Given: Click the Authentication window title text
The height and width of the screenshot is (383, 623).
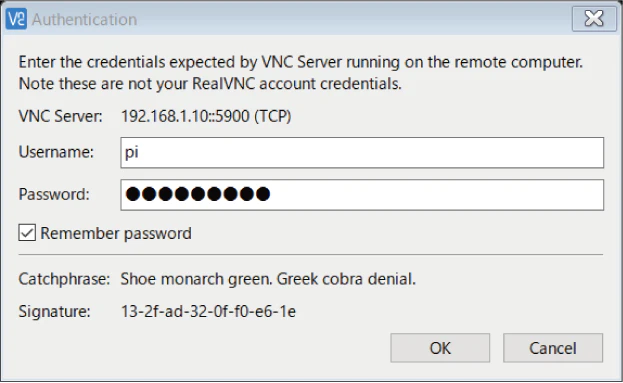Looking at the screenshot, I should [84, 19].
